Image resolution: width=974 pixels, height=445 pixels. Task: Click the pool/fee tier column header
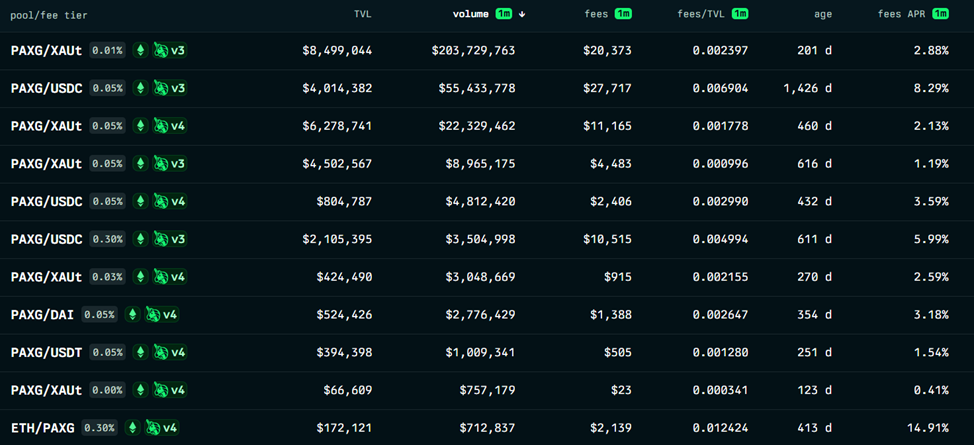click(48, 15)
